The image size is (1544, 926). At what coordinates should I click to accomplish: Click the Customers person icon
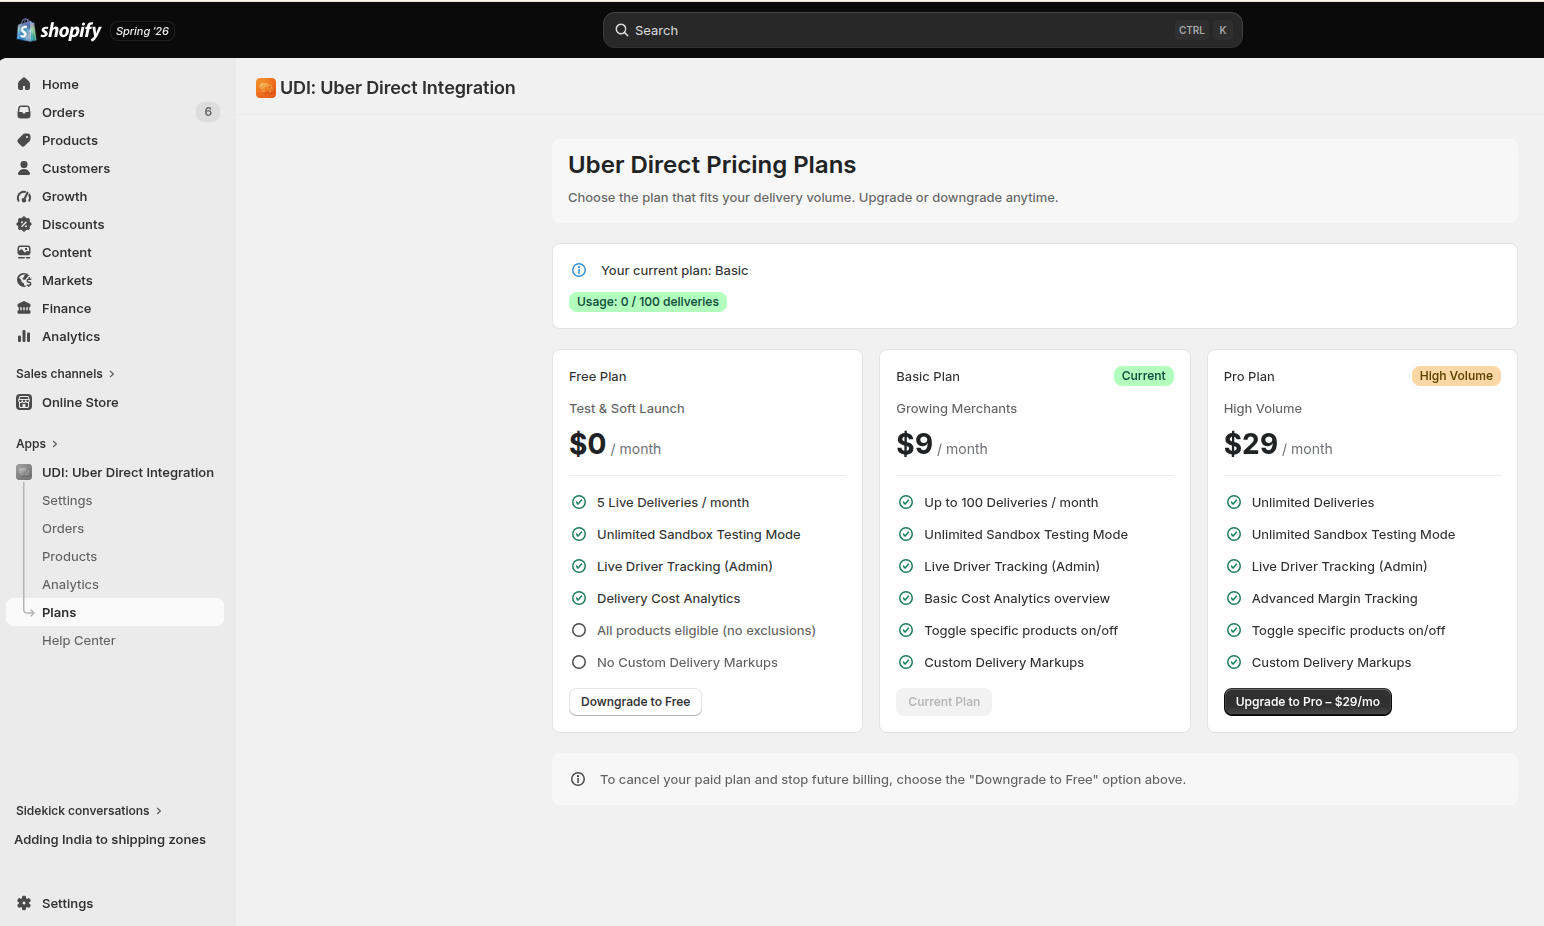[x=24, y=168]
